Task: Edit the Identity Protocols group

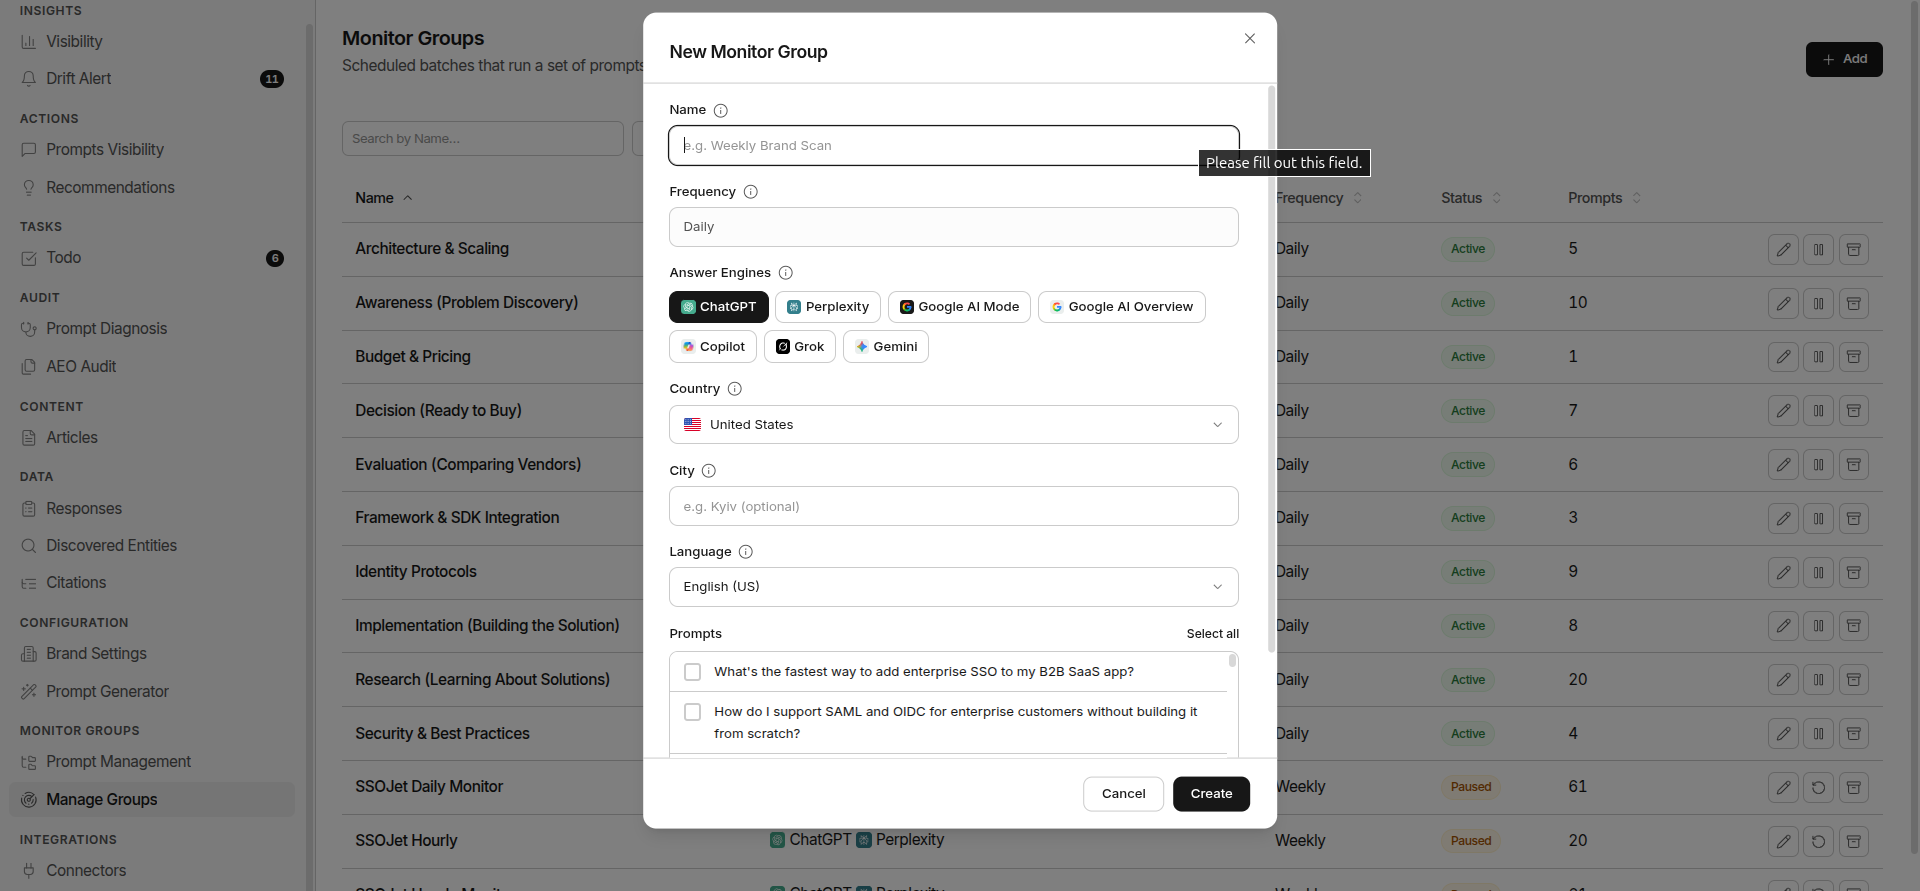Action: coord(1783,572)
